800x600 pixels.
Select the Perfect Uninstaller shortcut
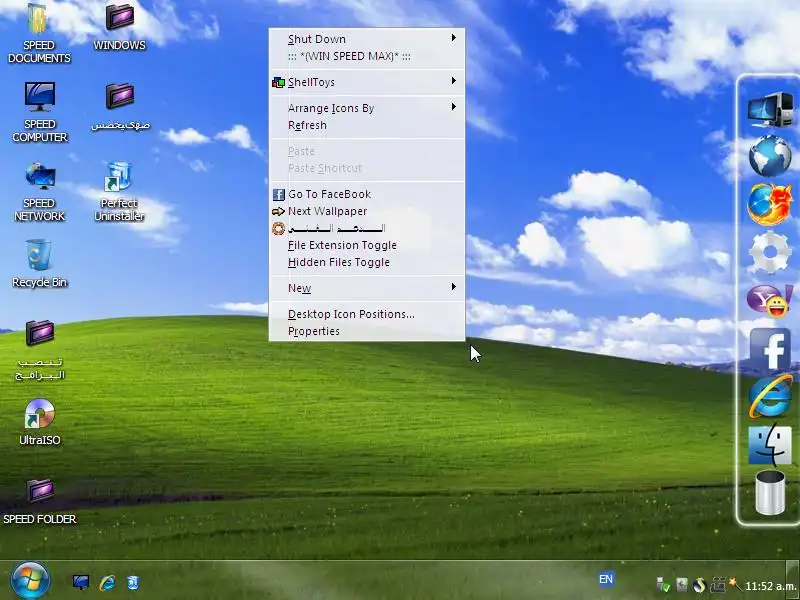(119, 191)
